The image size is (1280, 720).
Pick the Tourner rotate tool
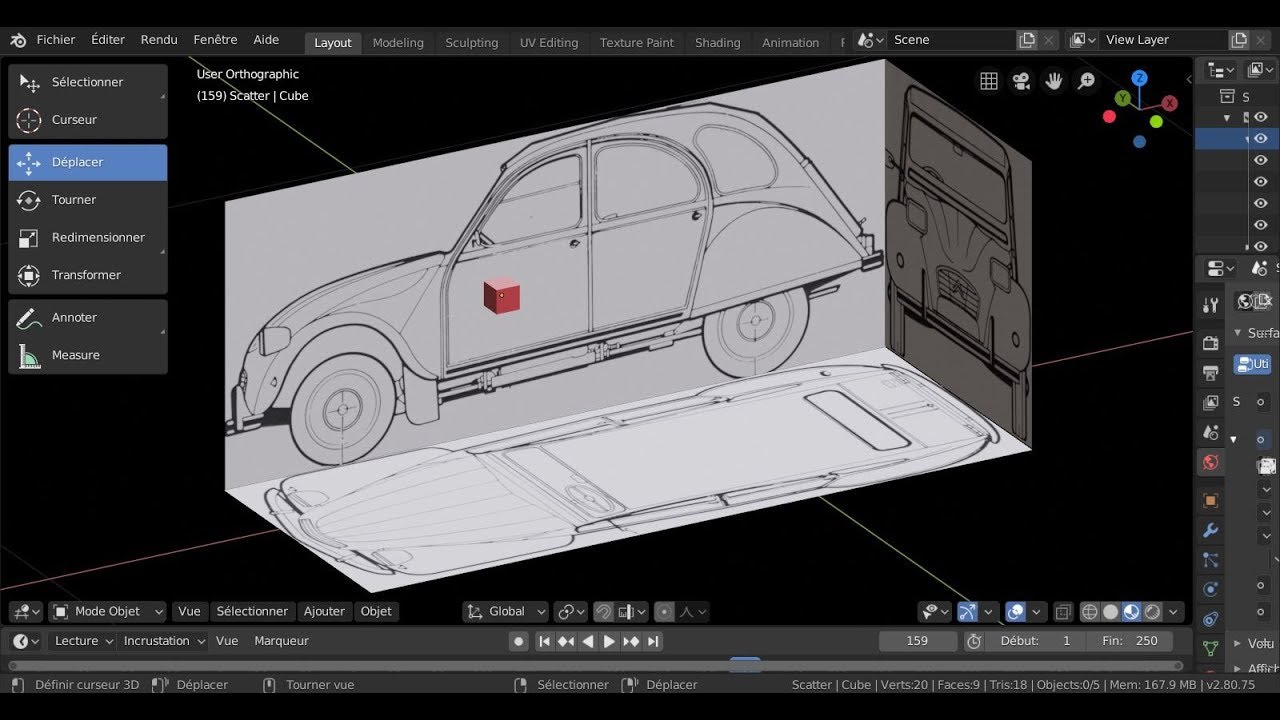click(88, 200)
